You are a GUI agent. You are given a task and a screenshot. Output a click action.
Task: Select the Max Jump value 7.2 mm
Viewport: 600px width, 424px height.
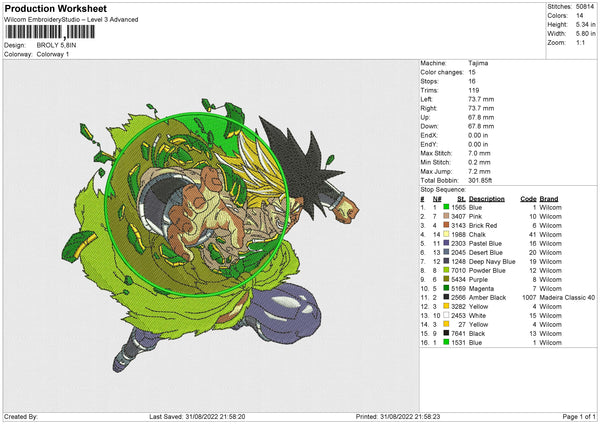pos(479,171)
